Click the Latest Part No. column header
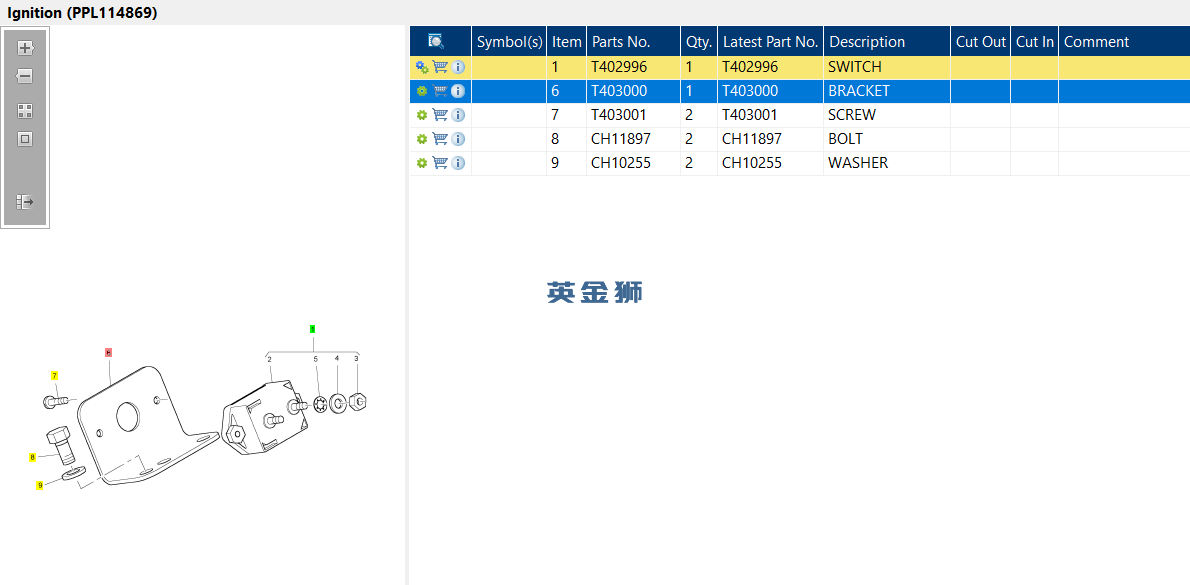 click(770, 41)
